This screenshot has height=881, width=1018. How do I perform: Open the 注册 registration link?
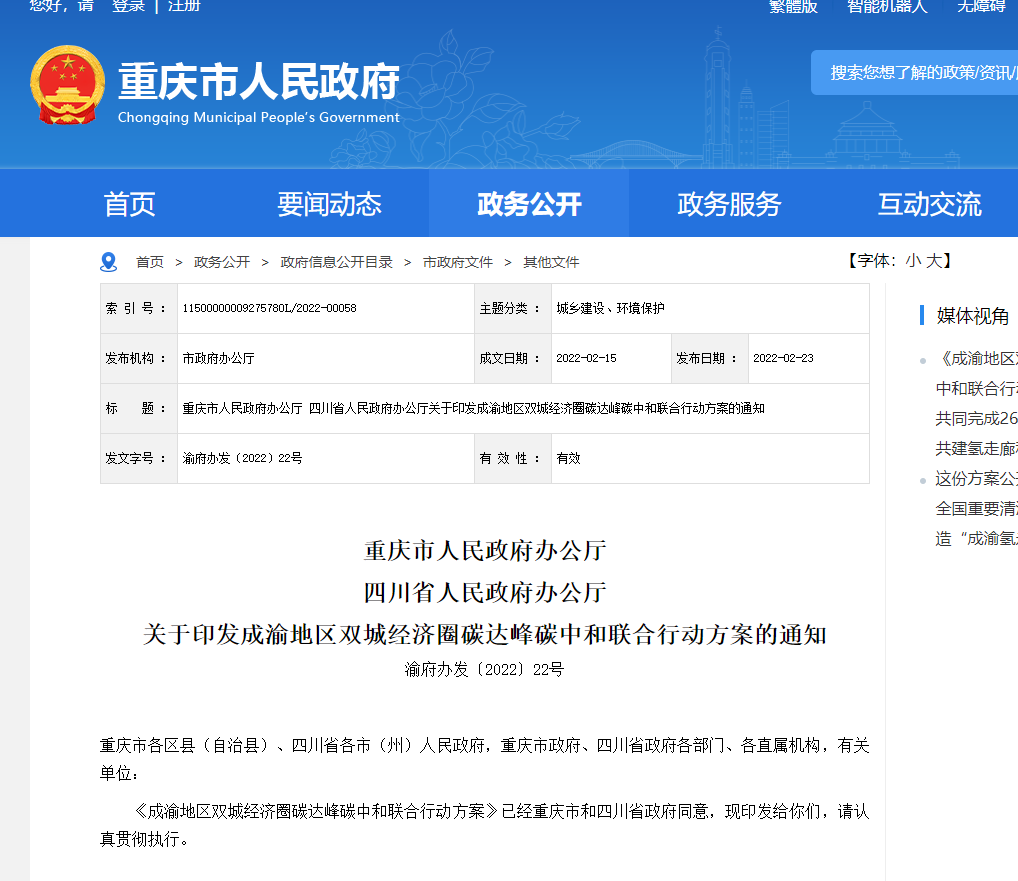184,6
